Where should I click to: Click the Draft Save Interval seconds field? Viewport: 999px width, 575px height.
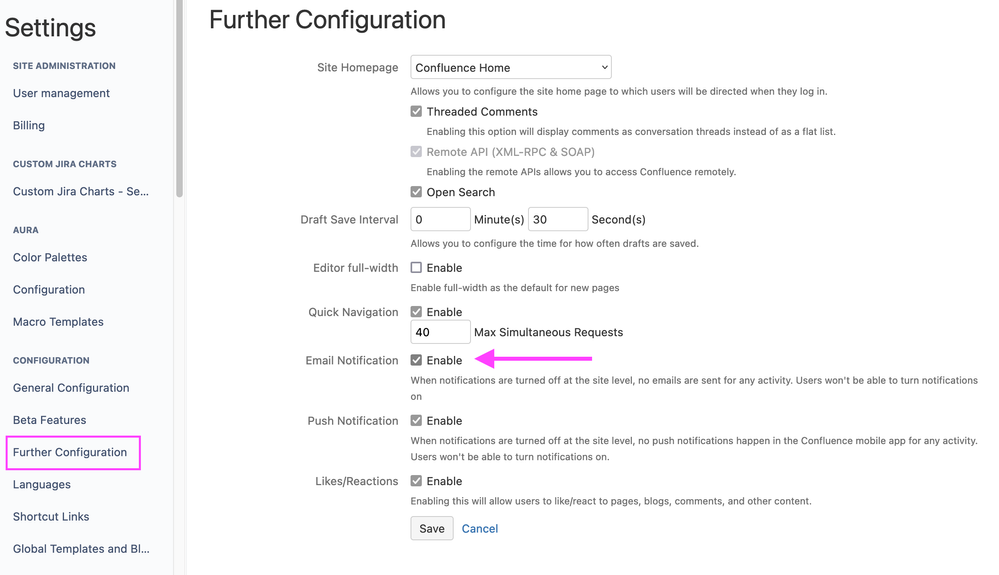tap(557, 220)
